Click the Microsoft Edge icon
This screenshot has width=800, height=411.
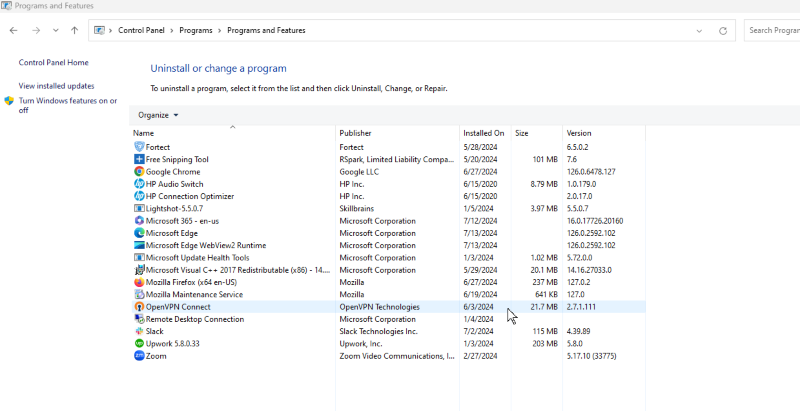pos(139,233)
